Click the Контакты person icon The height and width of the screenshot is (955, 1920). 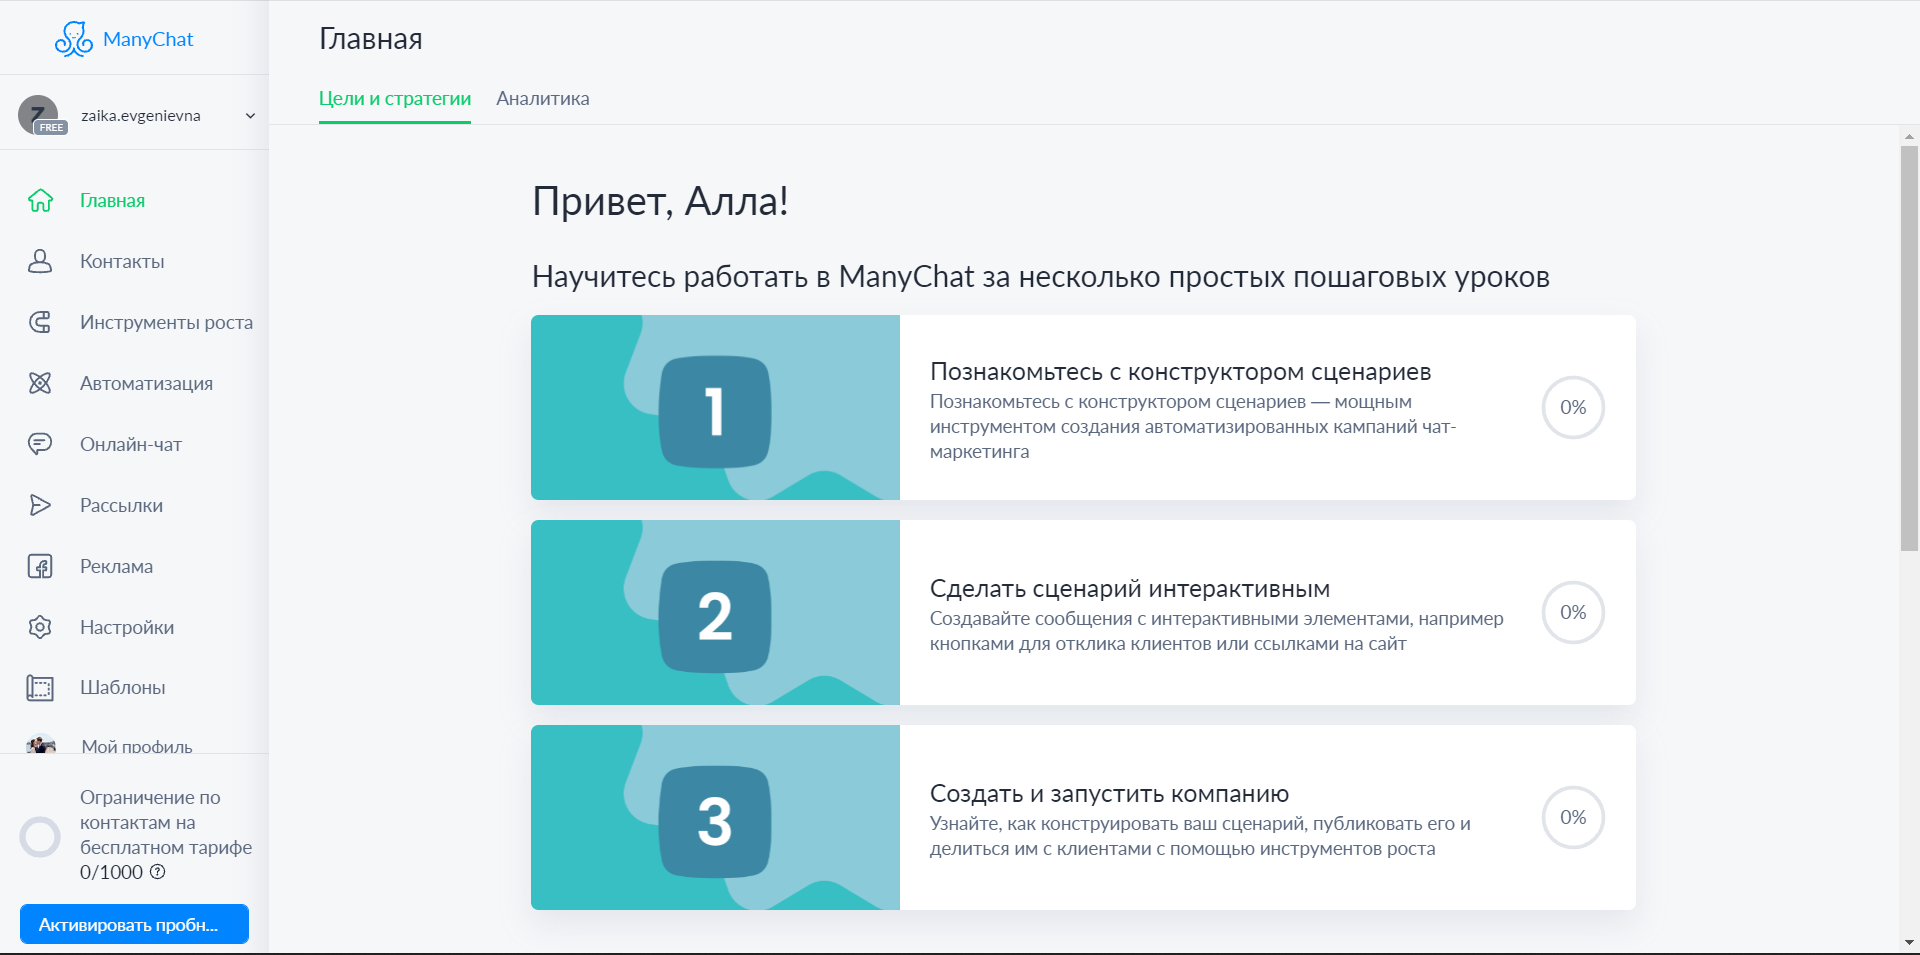point(40,262)
